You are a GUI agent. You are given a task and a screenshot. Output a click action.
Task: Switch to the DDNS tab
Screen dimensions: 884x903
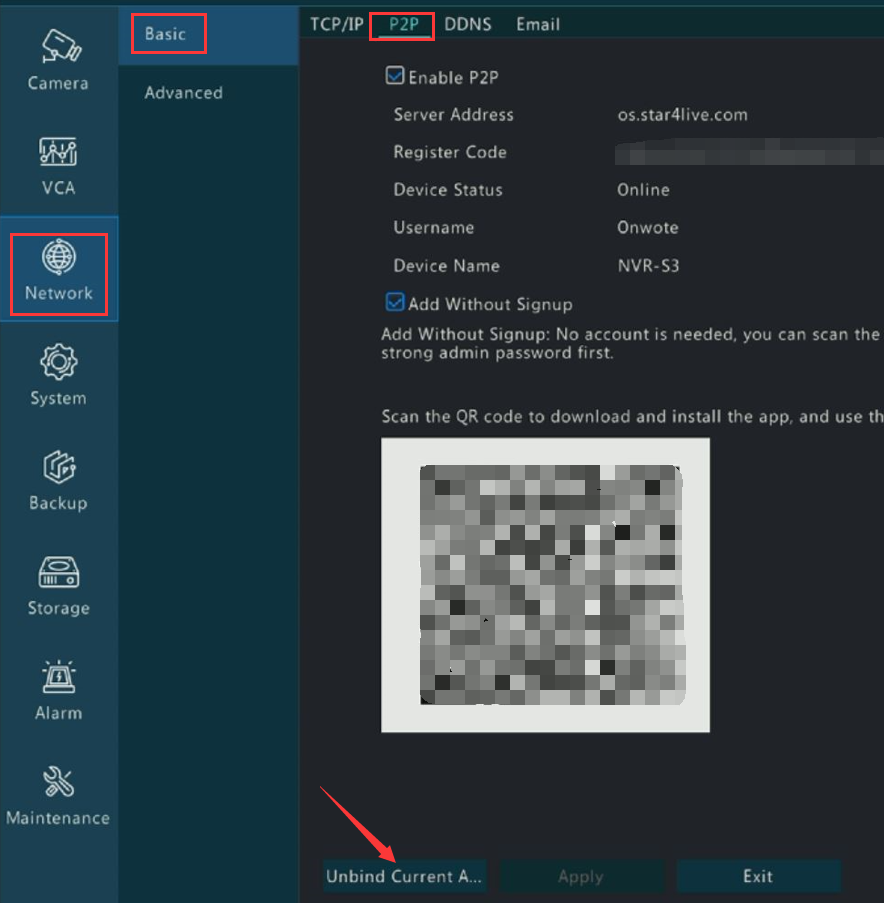468,24
